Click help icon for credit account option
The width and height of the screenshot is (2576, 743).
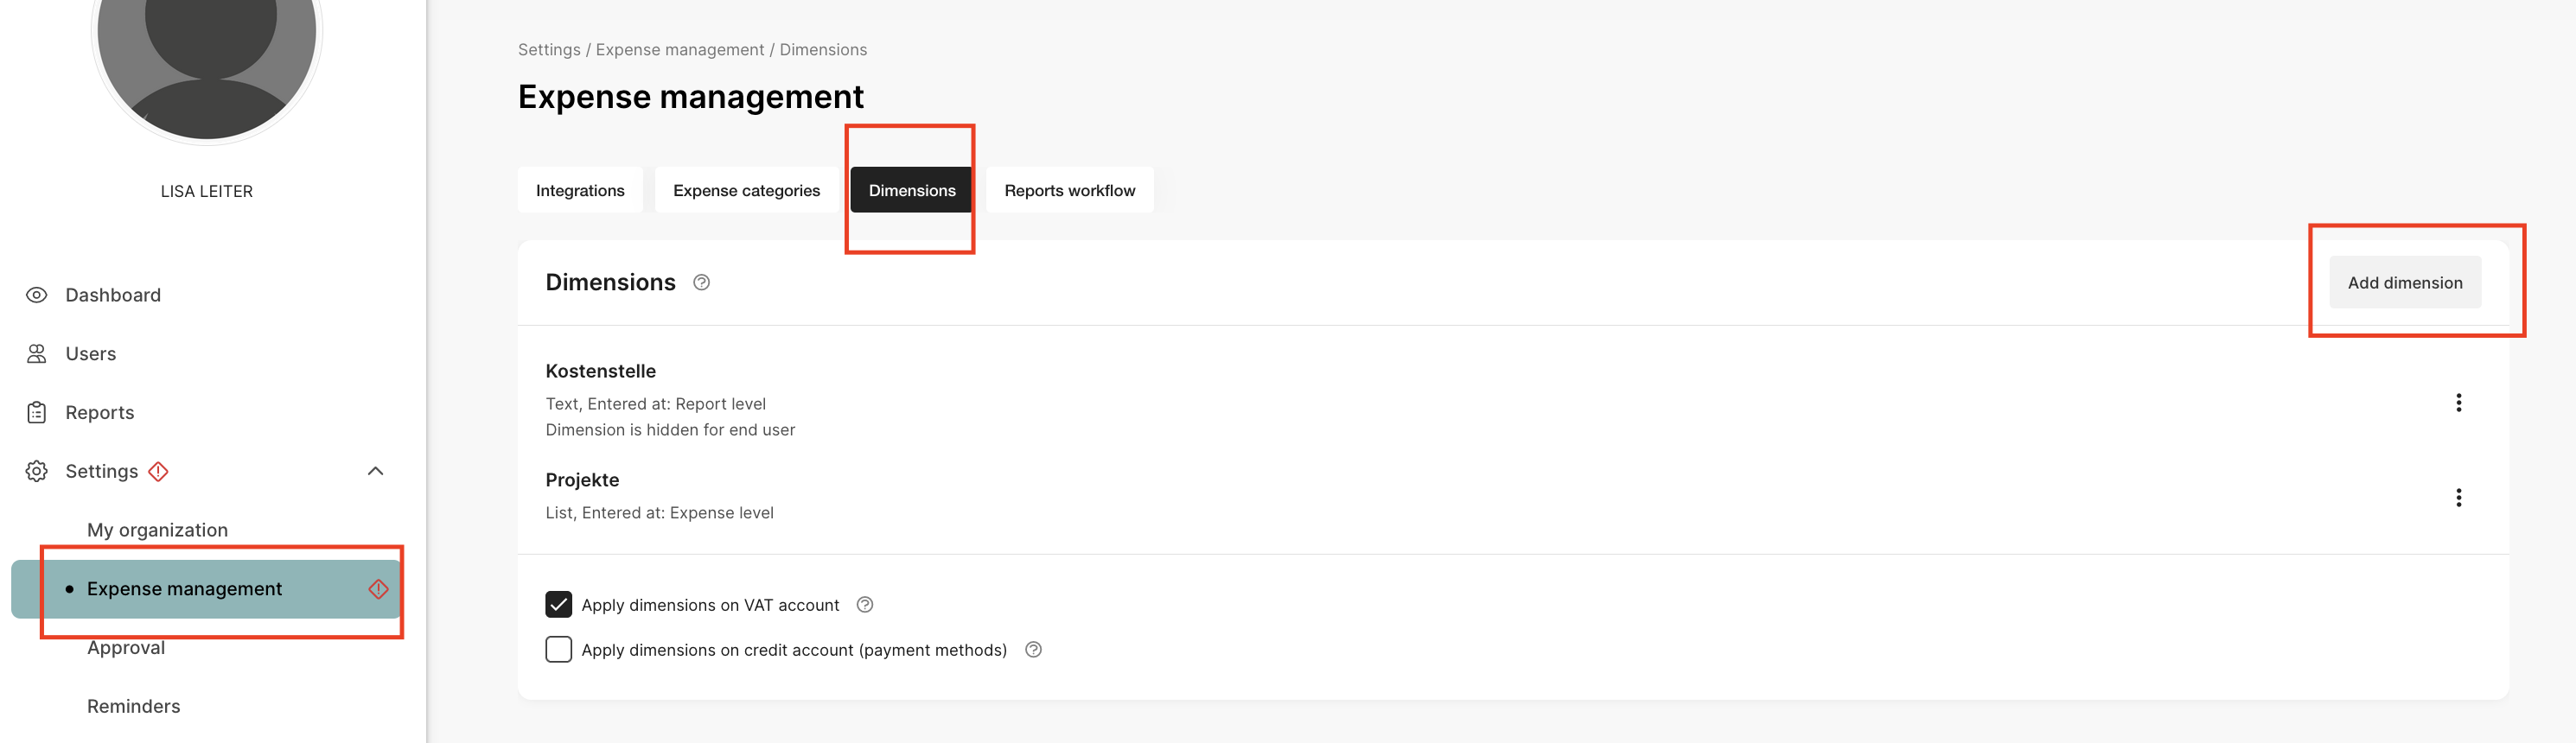[x=1033, y=650]
